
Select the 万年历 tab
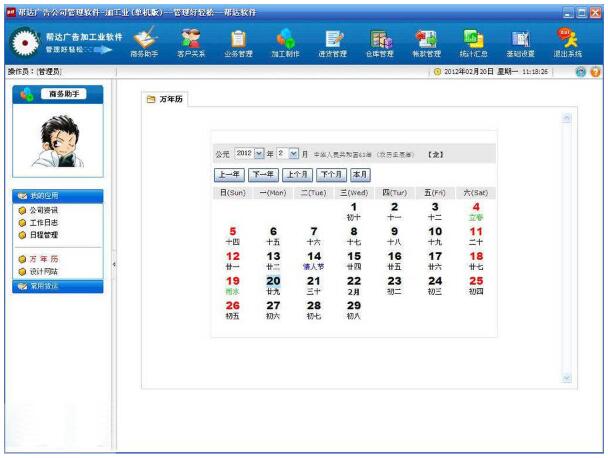165,100
